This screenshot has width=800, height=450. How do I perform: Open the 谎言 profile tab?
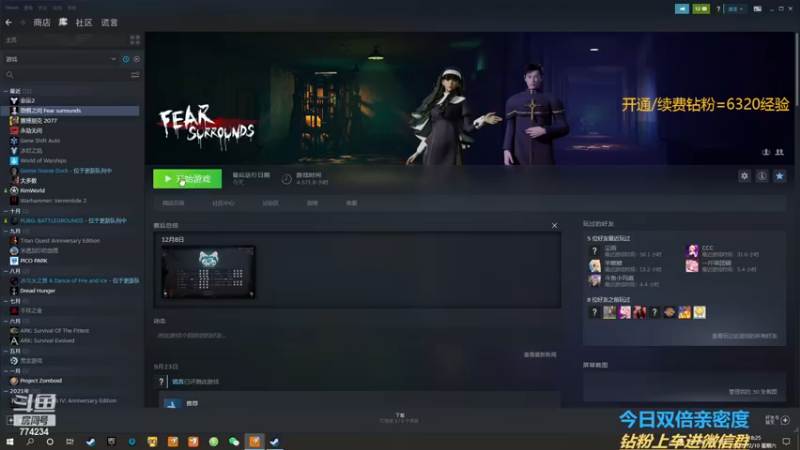109,22
